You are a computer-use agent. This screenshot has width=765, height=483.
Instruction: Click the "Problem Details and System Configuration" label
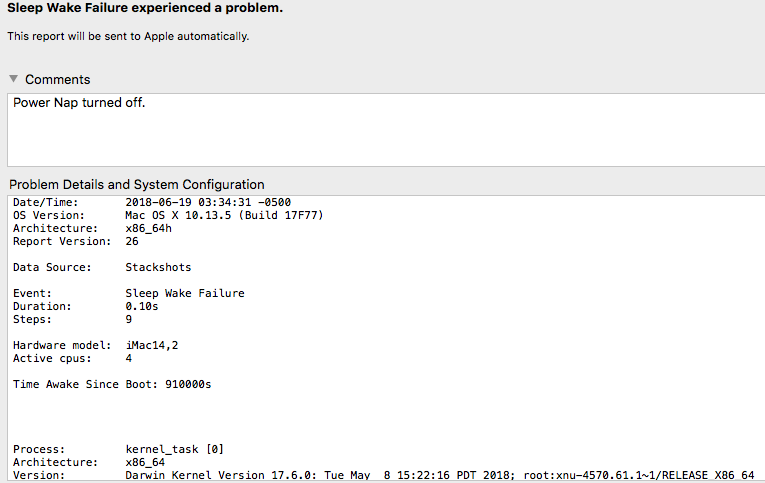coord(136,184)
